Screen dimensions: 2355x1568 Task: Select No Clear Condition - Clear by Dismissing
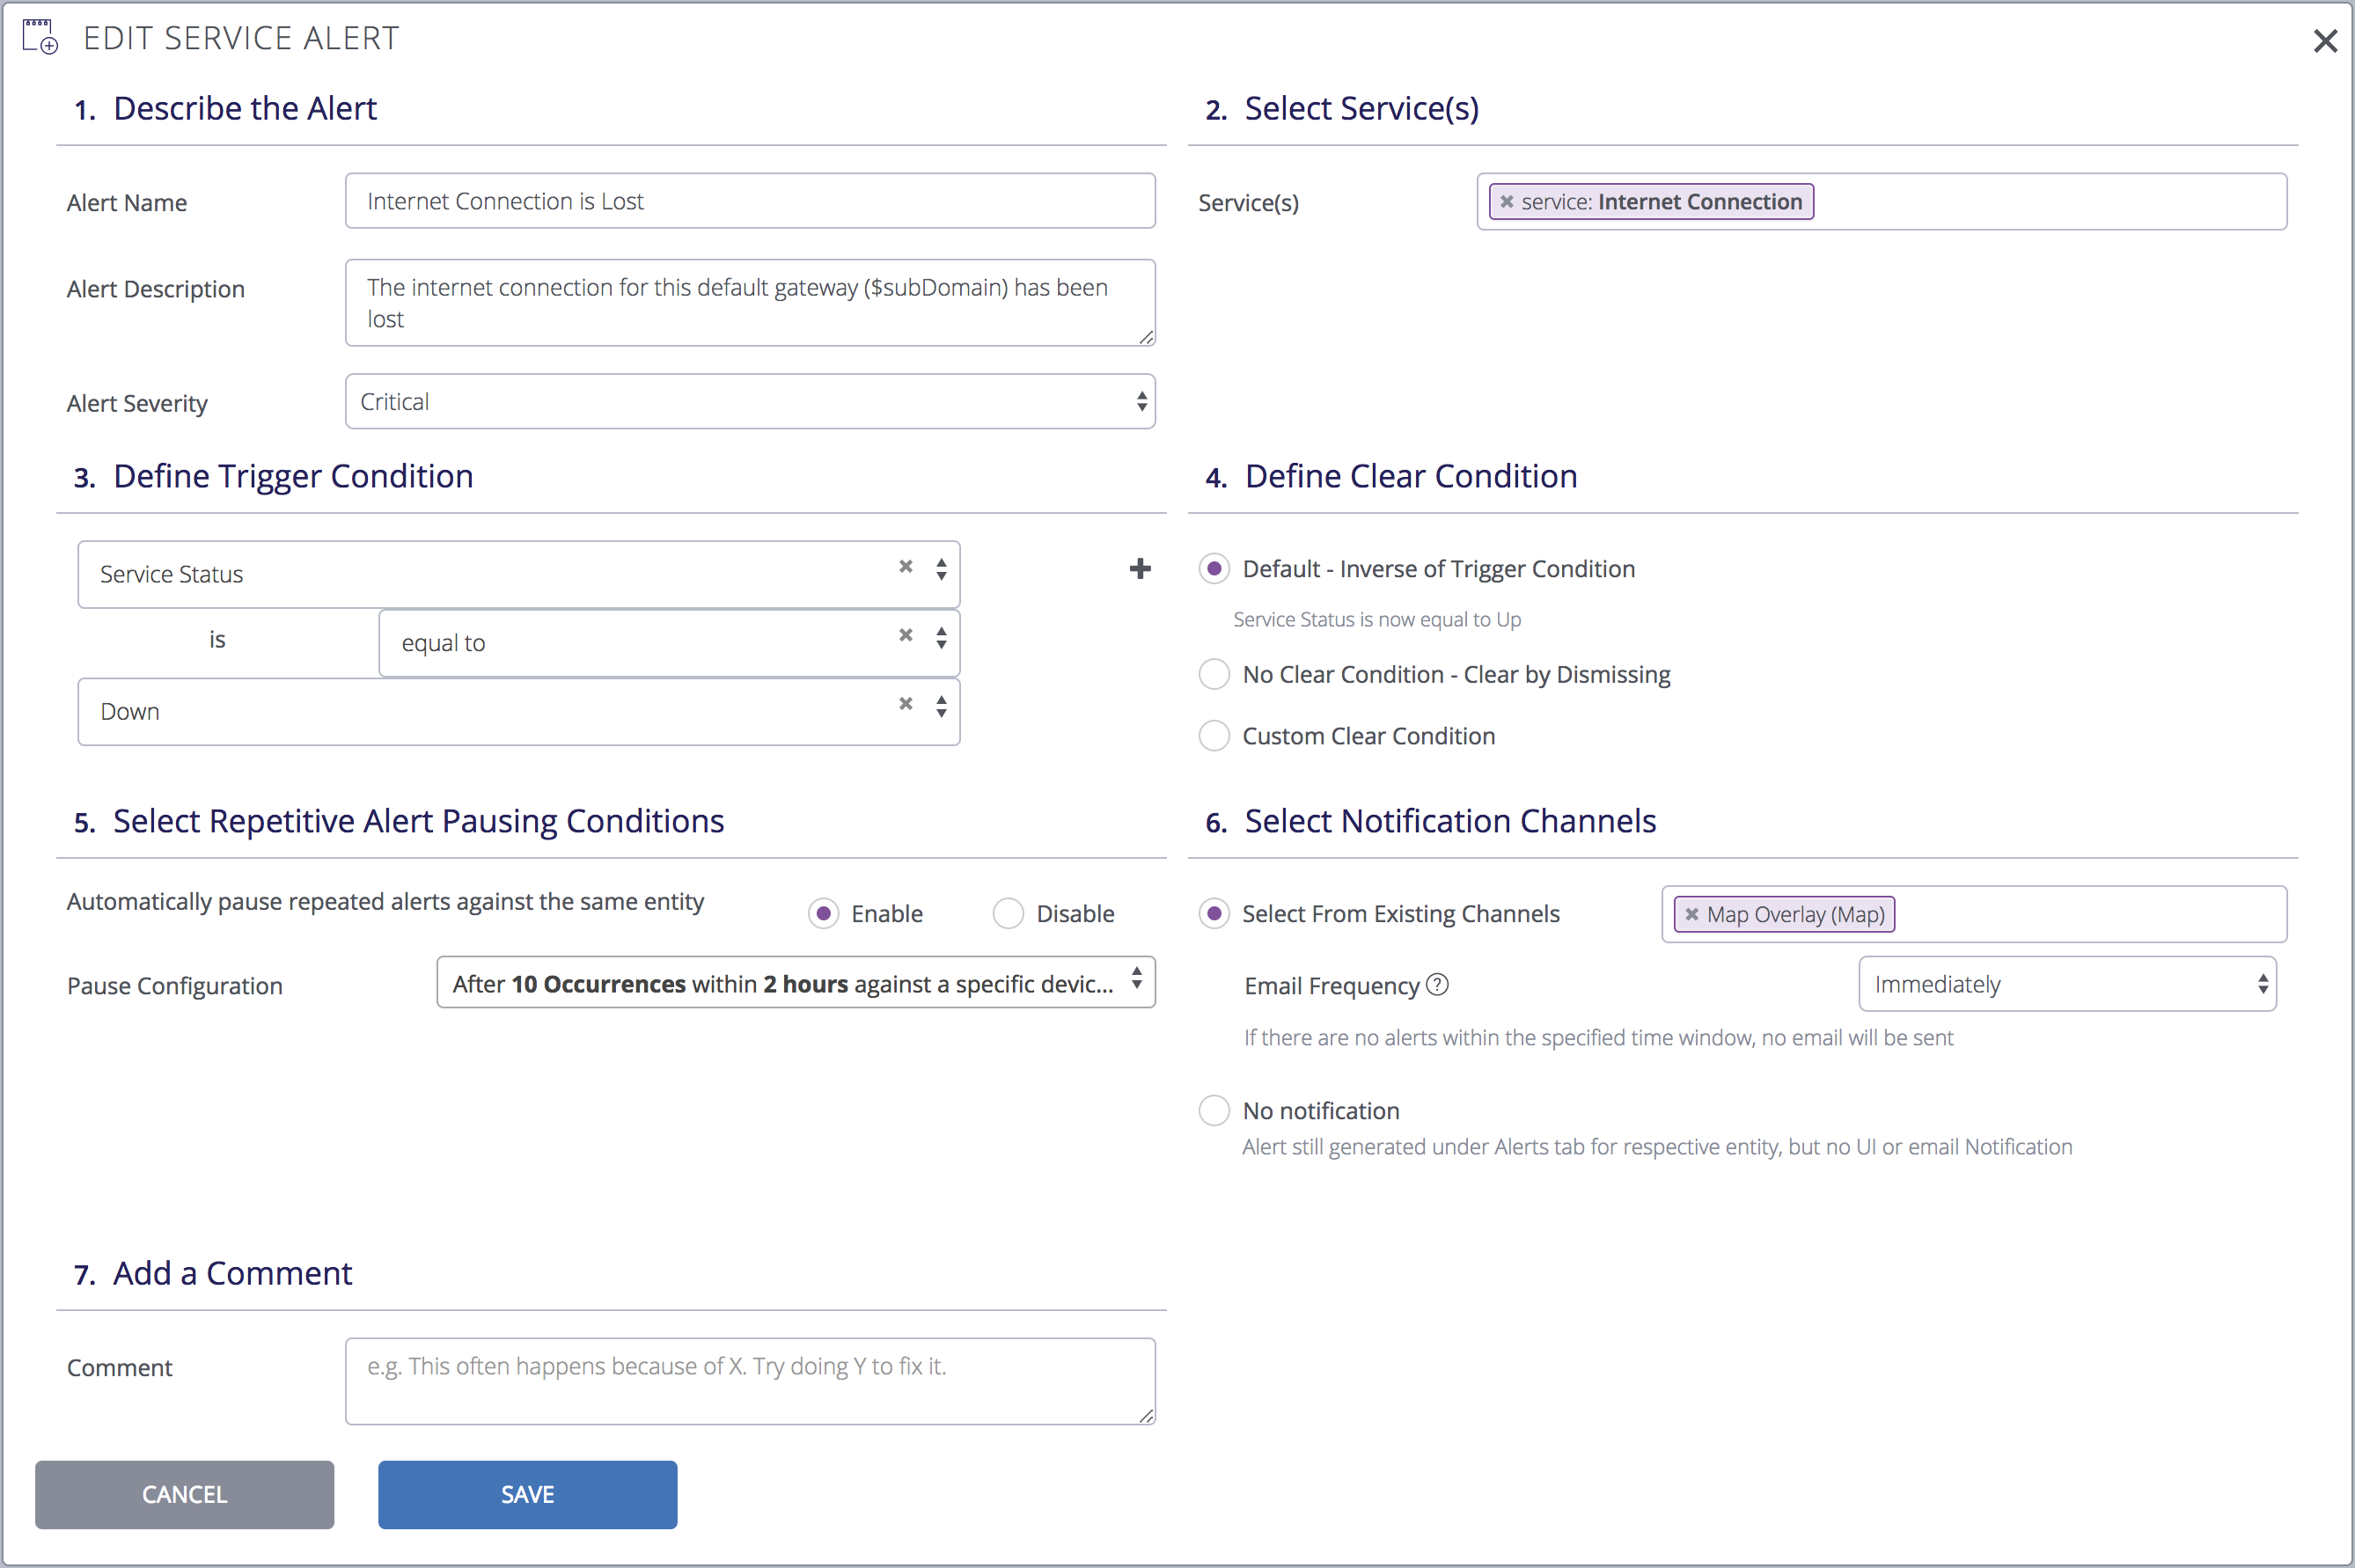1213,674
